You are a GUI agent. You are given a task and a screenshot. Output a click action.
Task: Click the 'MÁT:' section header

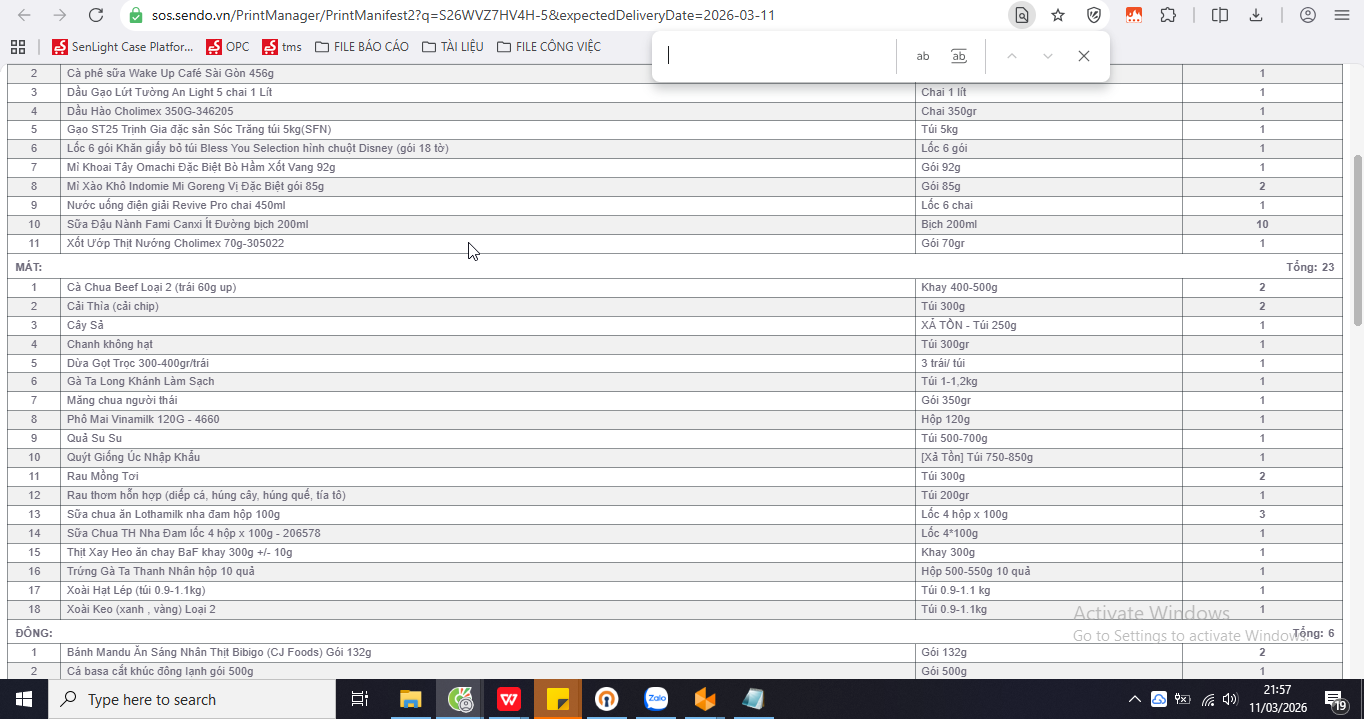[x=28, y=268]
